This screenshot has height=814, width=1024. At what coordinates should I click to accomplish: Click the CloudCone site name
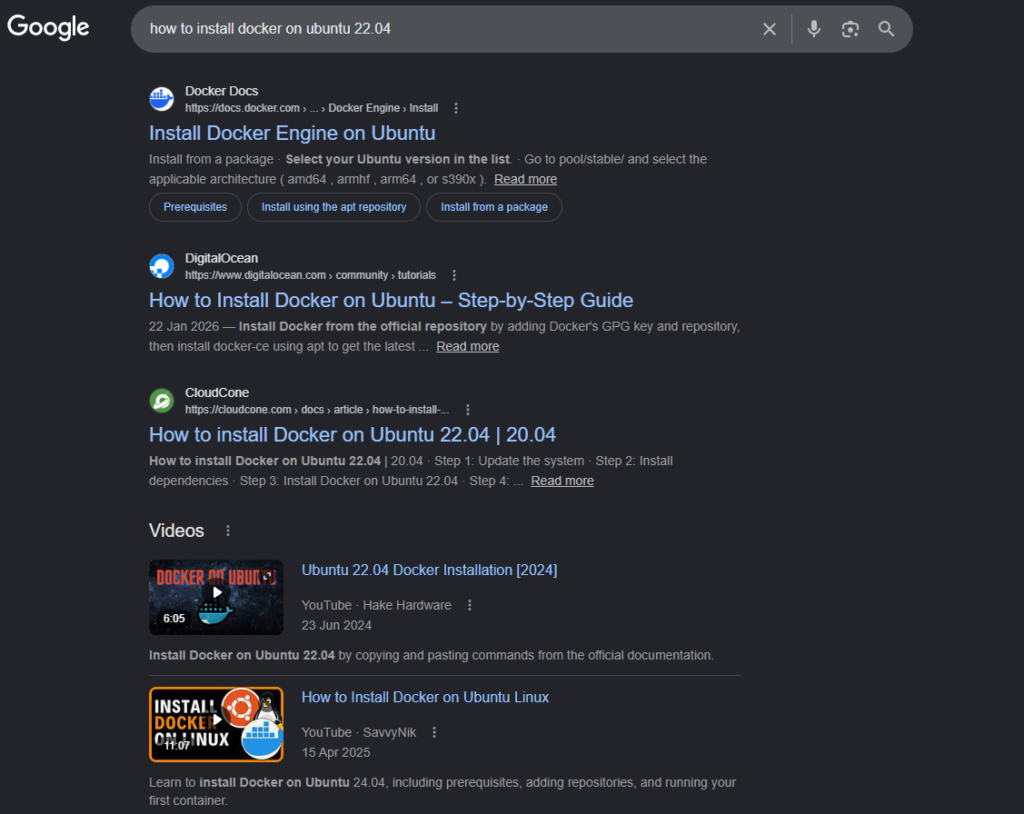(217, 393)
